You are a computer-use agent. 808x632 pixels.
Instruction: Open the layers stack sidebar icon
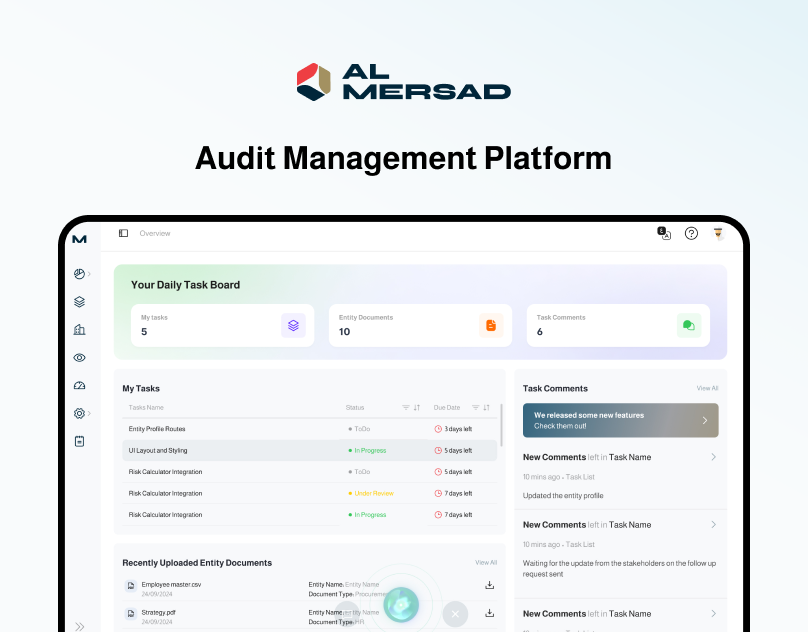79,302
